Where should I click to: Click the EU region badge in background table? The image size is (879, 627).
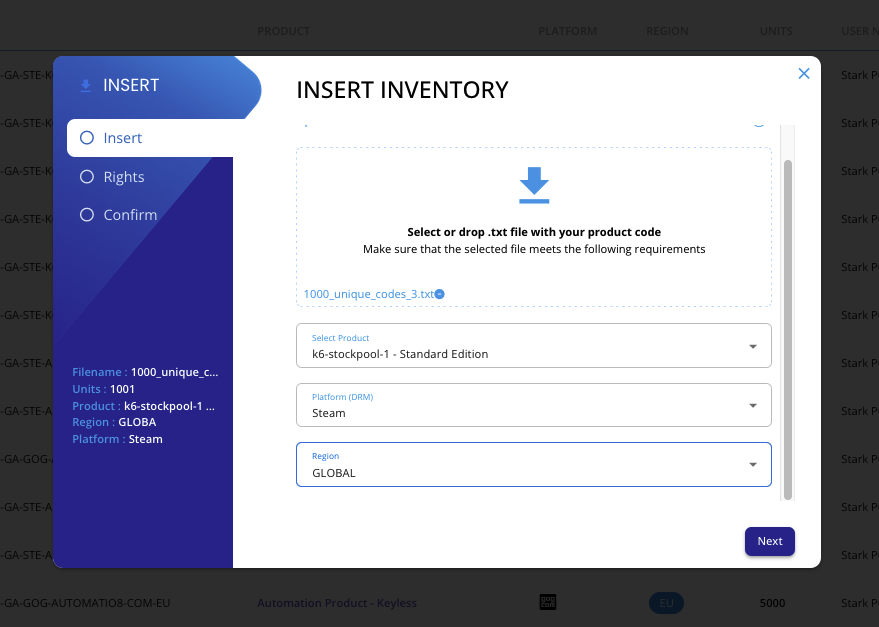(x=666, y=603)
